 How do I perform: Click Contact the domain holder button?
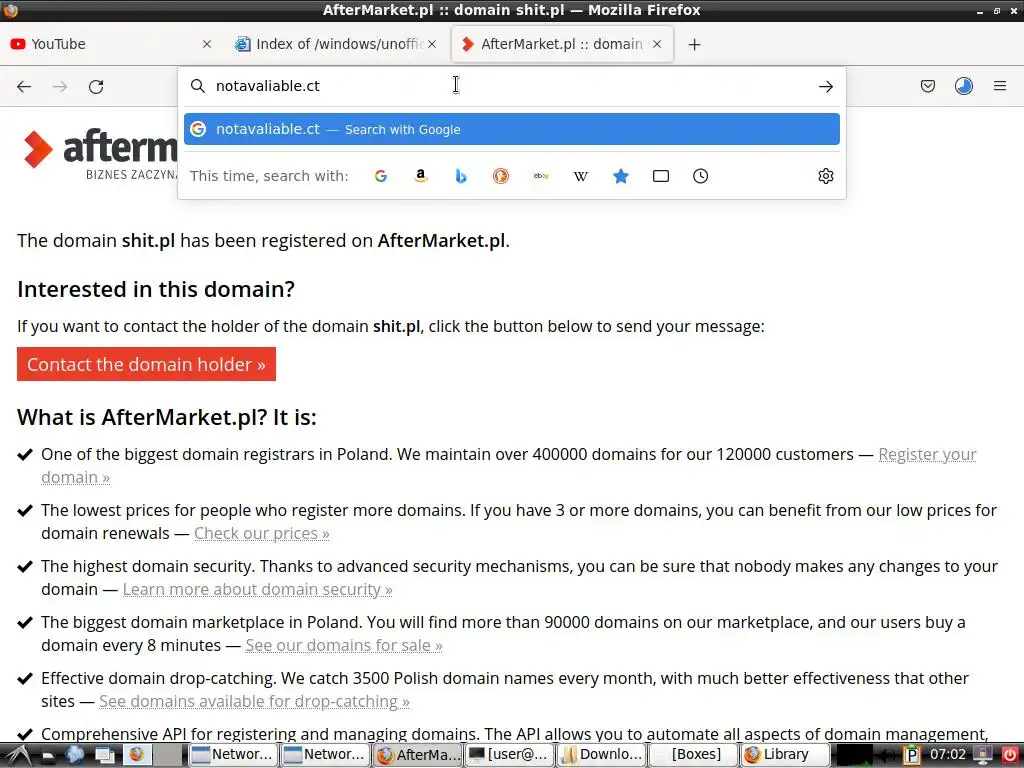point(146,364)
